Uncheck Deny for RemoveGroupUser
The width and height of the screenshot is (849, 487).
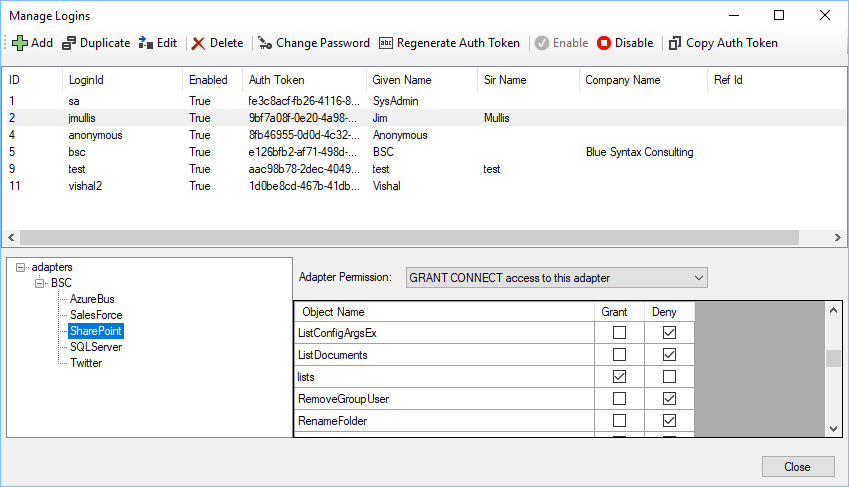point(670,399)
